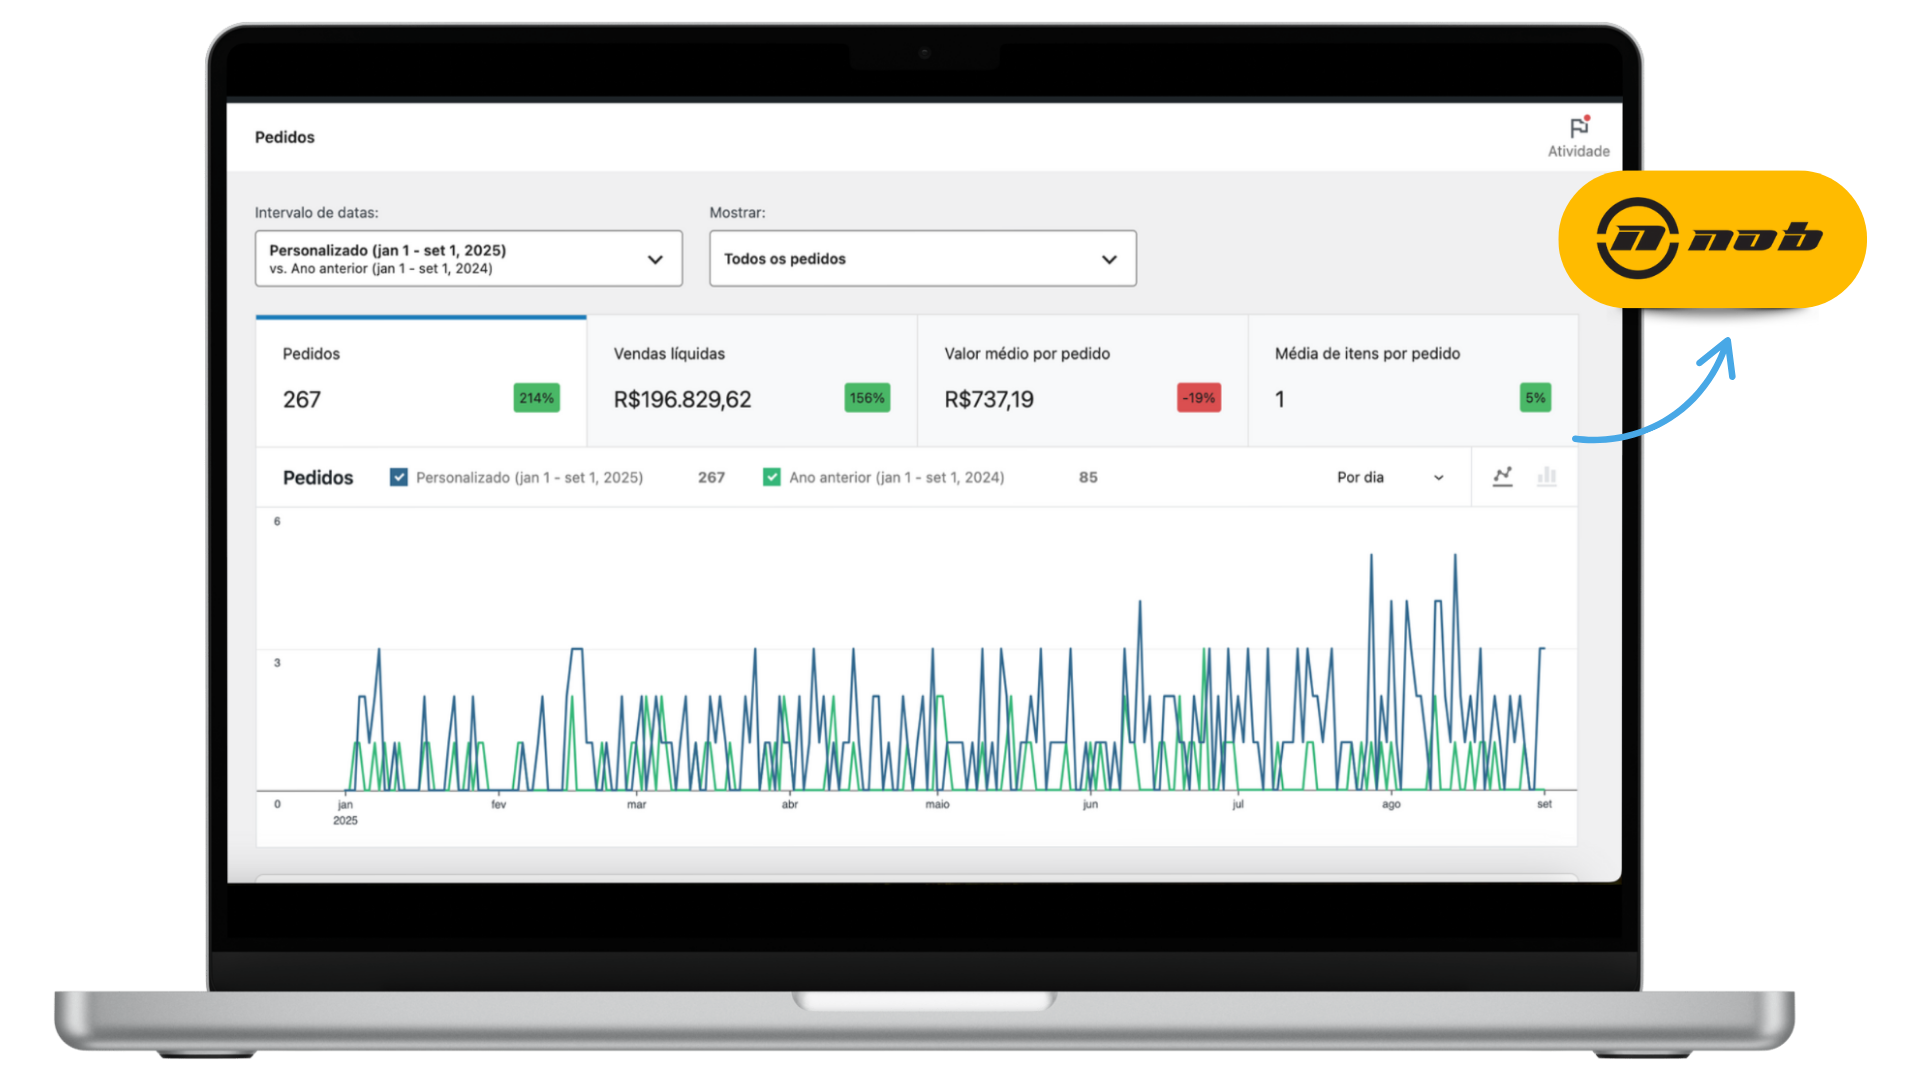1920x1080 pixels.
Task: Click the 214% green growth badge
Action: click(536, 398)
